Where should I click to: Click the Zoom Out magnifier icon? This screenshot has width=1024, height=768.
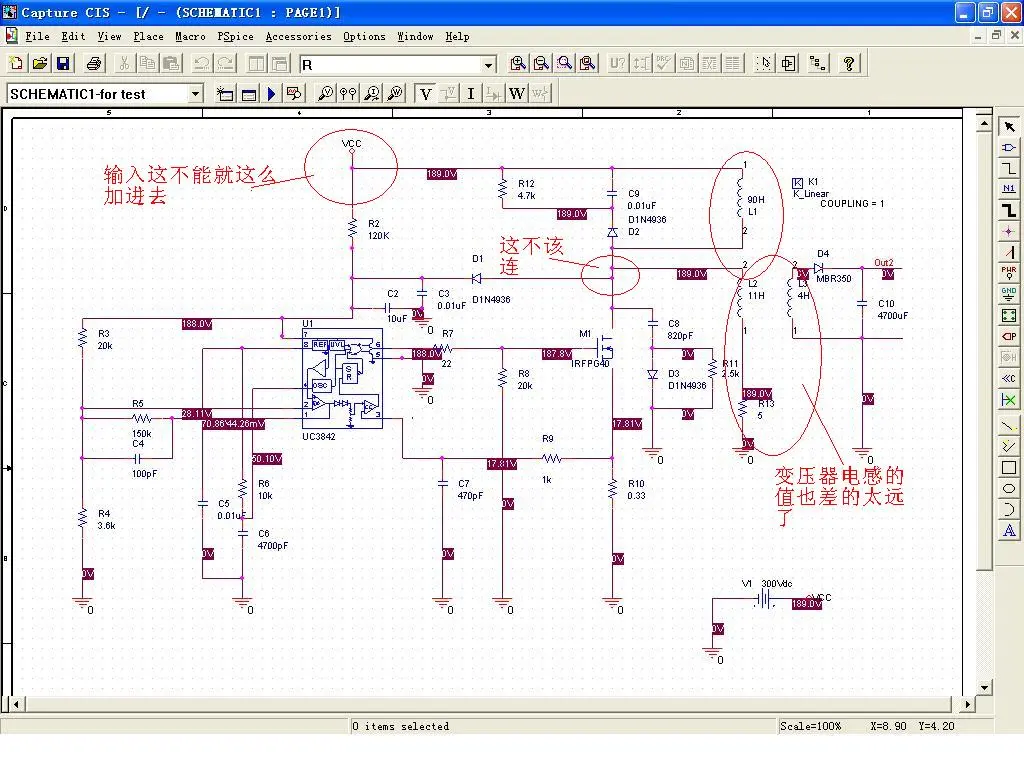tap(541, 63)
